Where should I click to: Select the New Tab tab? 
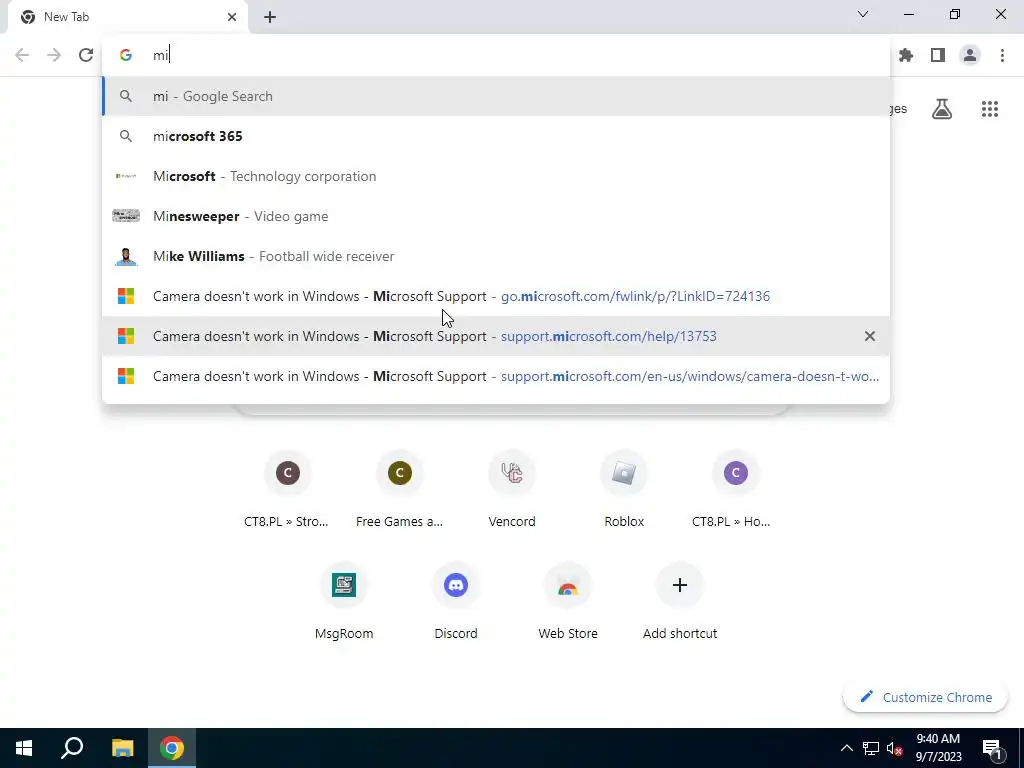(x=128, y=17)
